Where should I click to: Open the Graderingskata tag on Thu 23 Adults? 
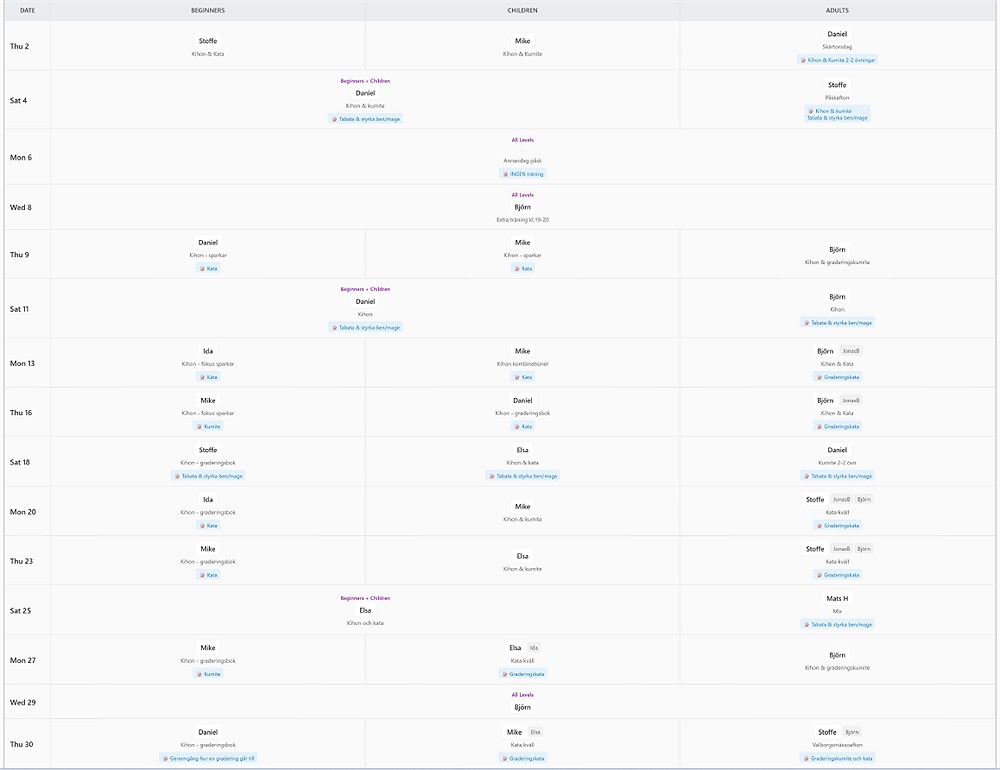point(840,575)
